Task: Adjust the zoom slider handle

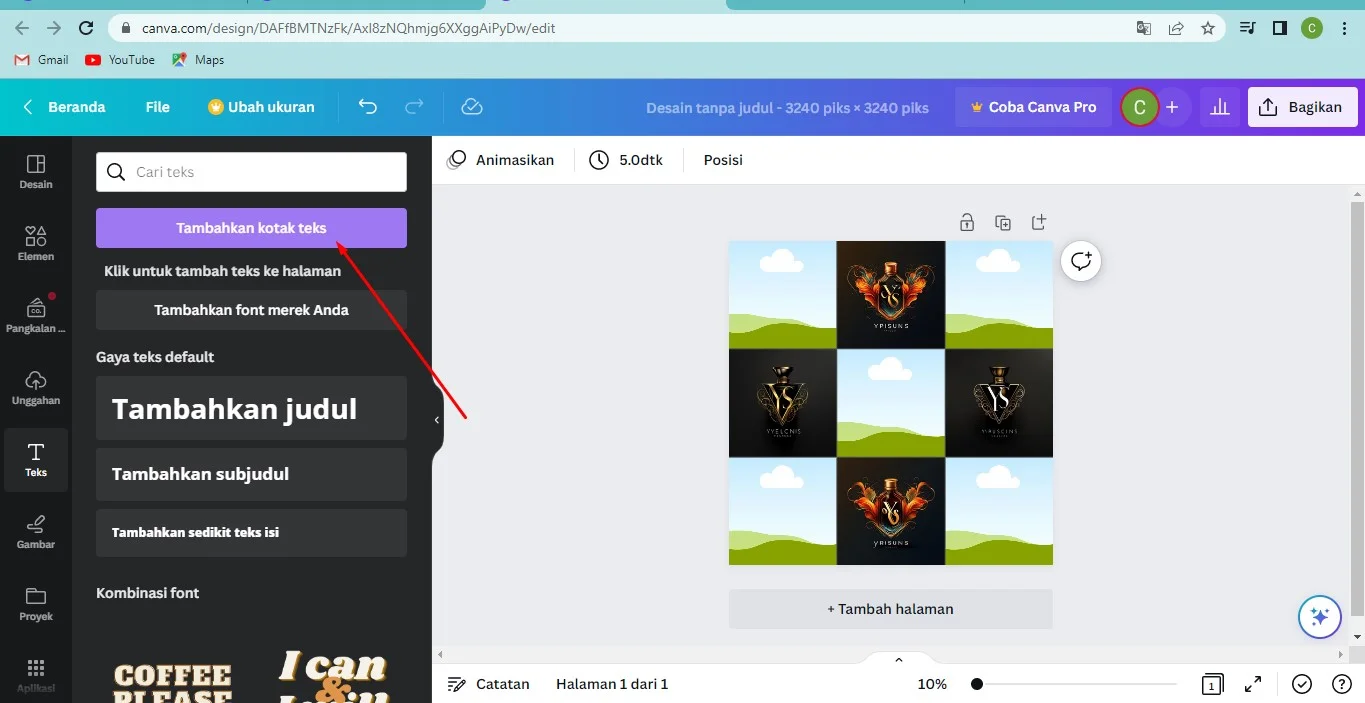Action: 977,684
